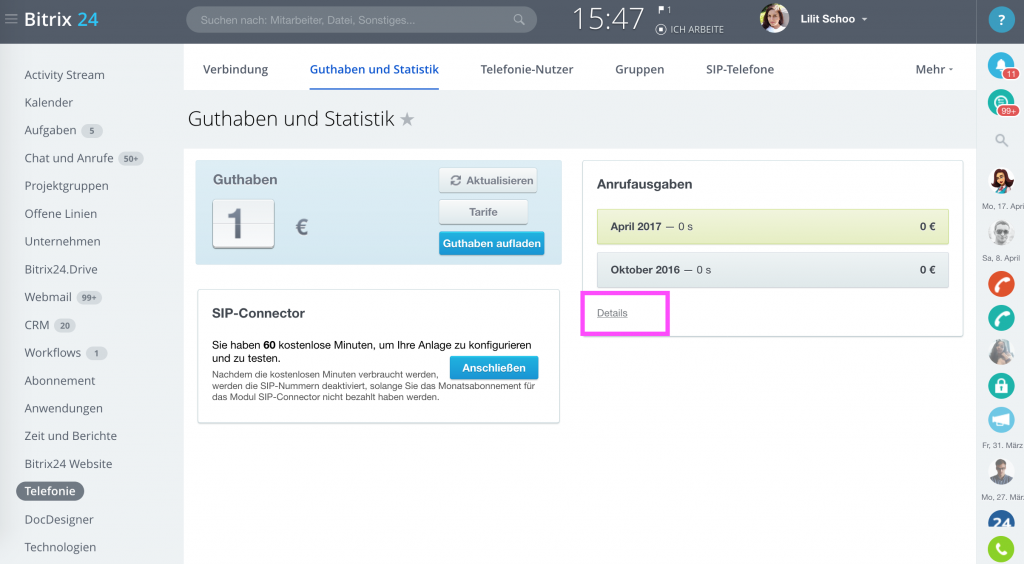Open the Gruppen tab
This screenshot has height=564, width=1024.
click(x=639, y=69)
